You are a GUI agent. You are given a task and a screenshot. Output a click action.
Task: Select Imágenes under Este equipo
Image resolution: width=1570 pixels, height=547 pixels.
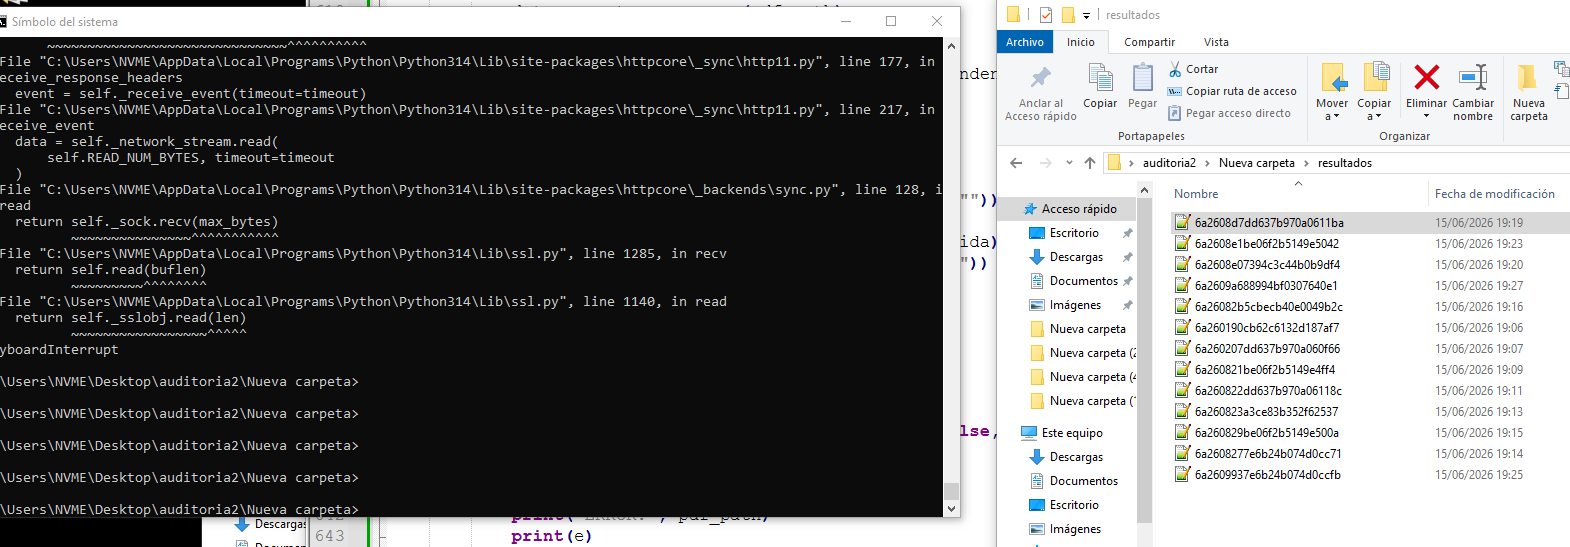(x=1075, y=529)
